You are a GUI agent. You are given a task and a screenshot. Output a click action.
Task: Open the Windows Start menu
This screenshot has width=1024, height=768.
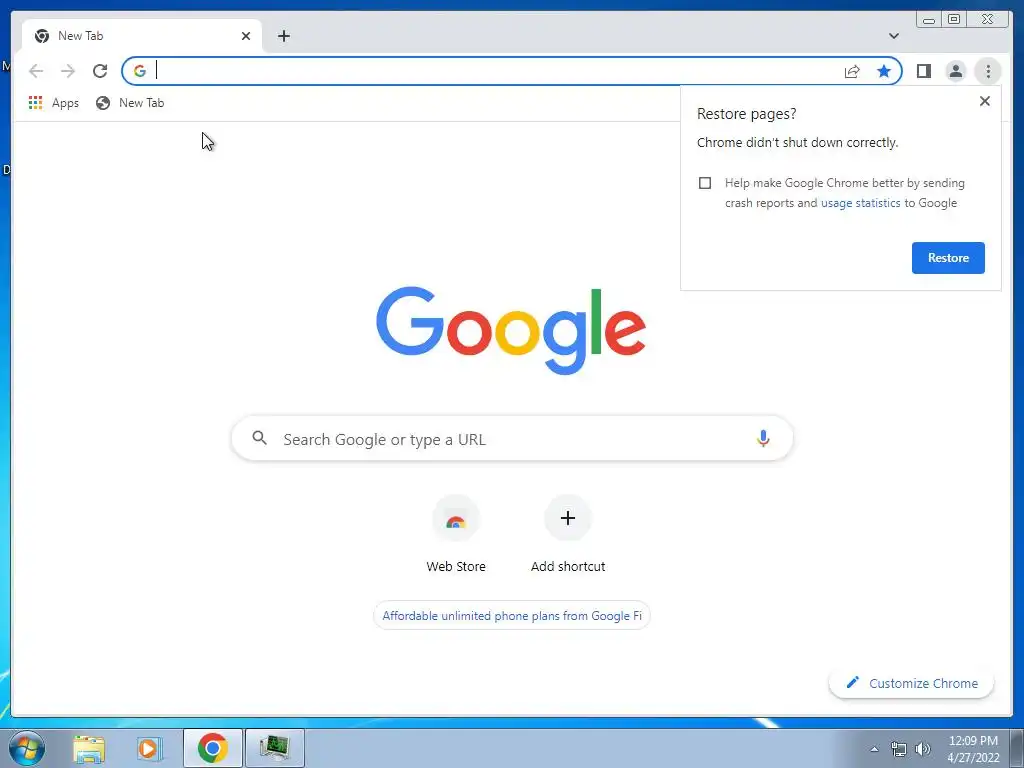[26, 748]
